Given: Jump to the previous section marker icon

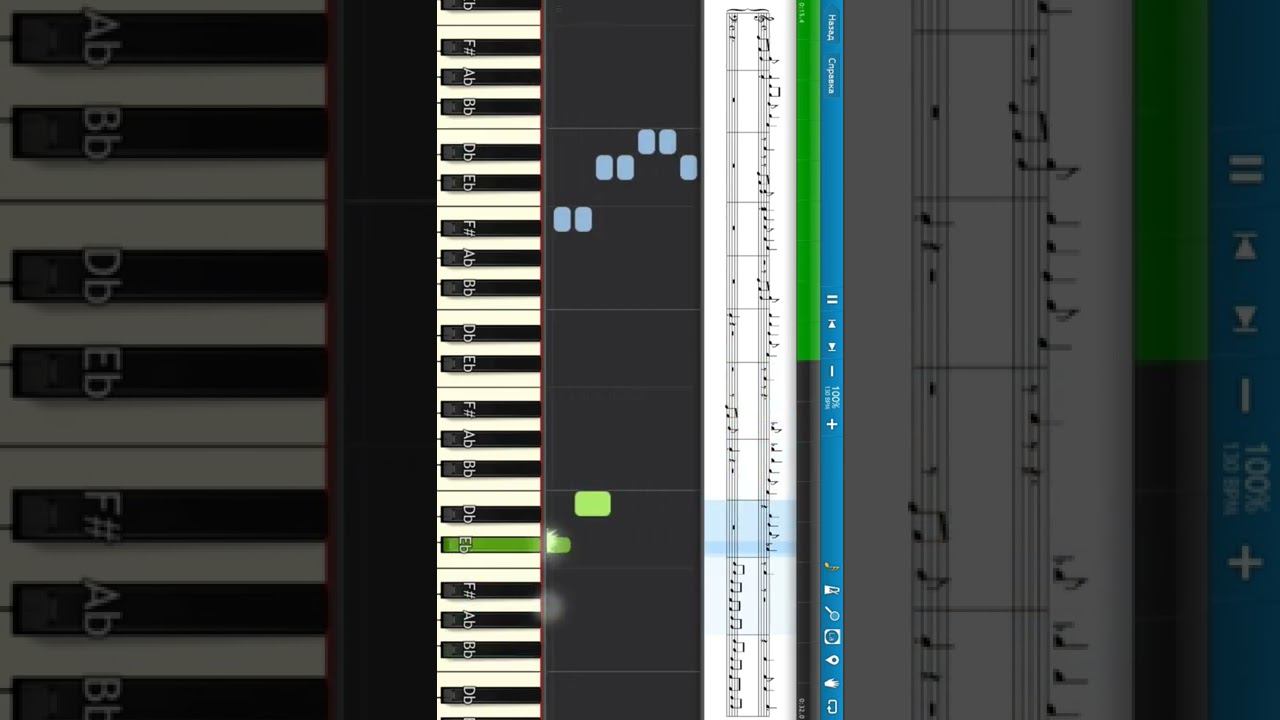Looking at the screenshot, I should click(x=832, y=324).
